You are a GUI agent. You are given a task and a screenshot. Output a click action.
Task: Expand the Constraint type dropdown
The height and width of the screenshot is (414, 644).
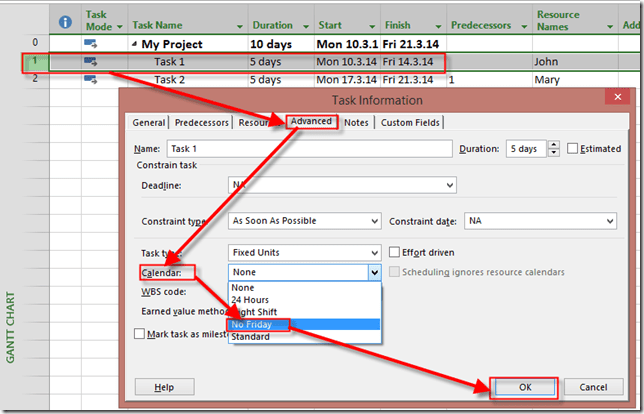coord(374,221)
